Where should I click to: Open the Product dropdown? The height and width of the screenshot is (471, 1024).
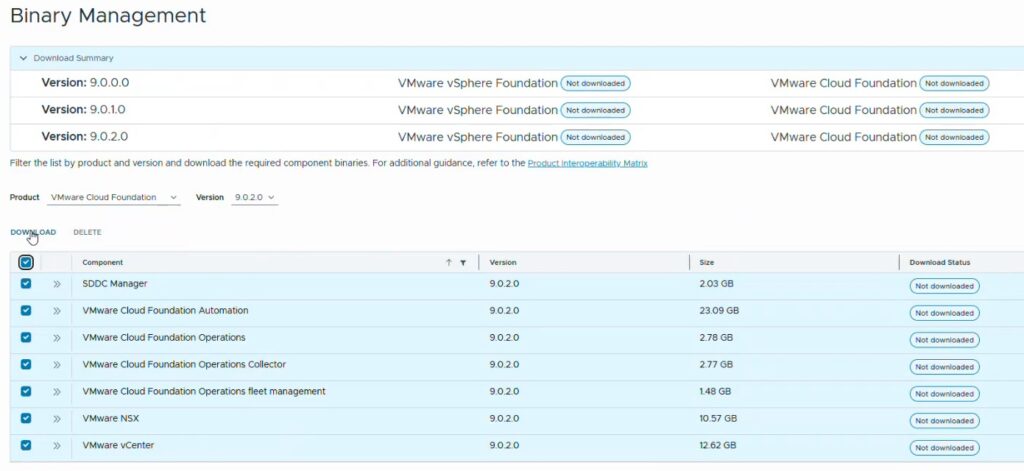[114, 198]
